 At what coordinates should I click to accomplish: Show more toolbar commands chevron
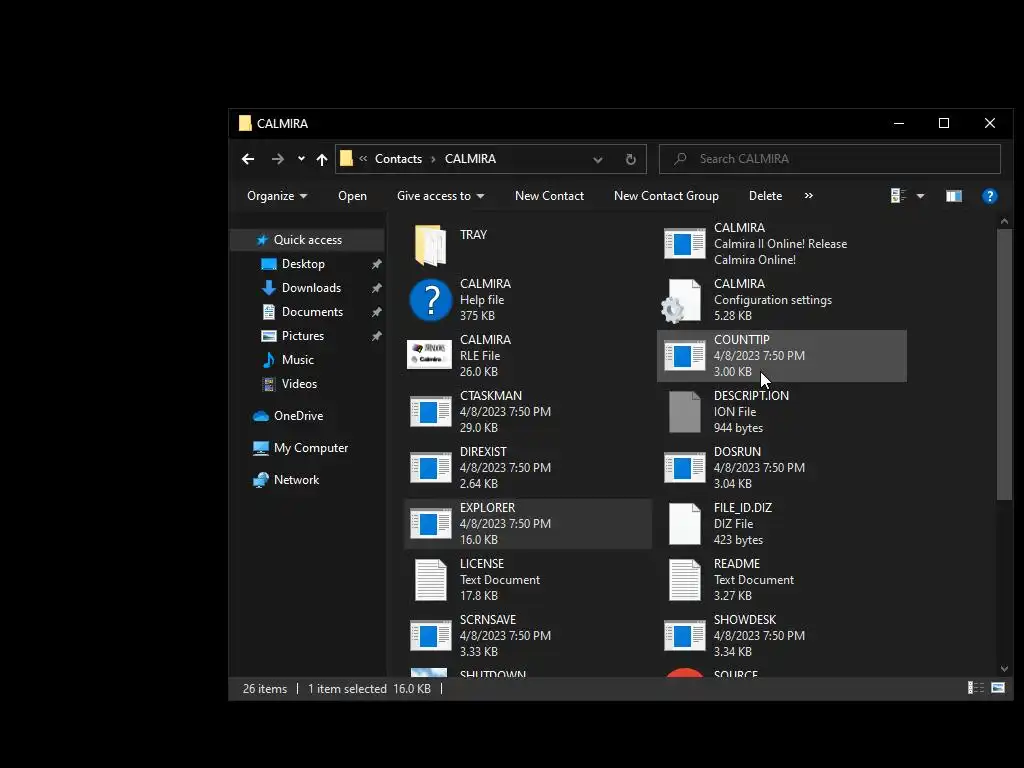(x=808, y=196)
